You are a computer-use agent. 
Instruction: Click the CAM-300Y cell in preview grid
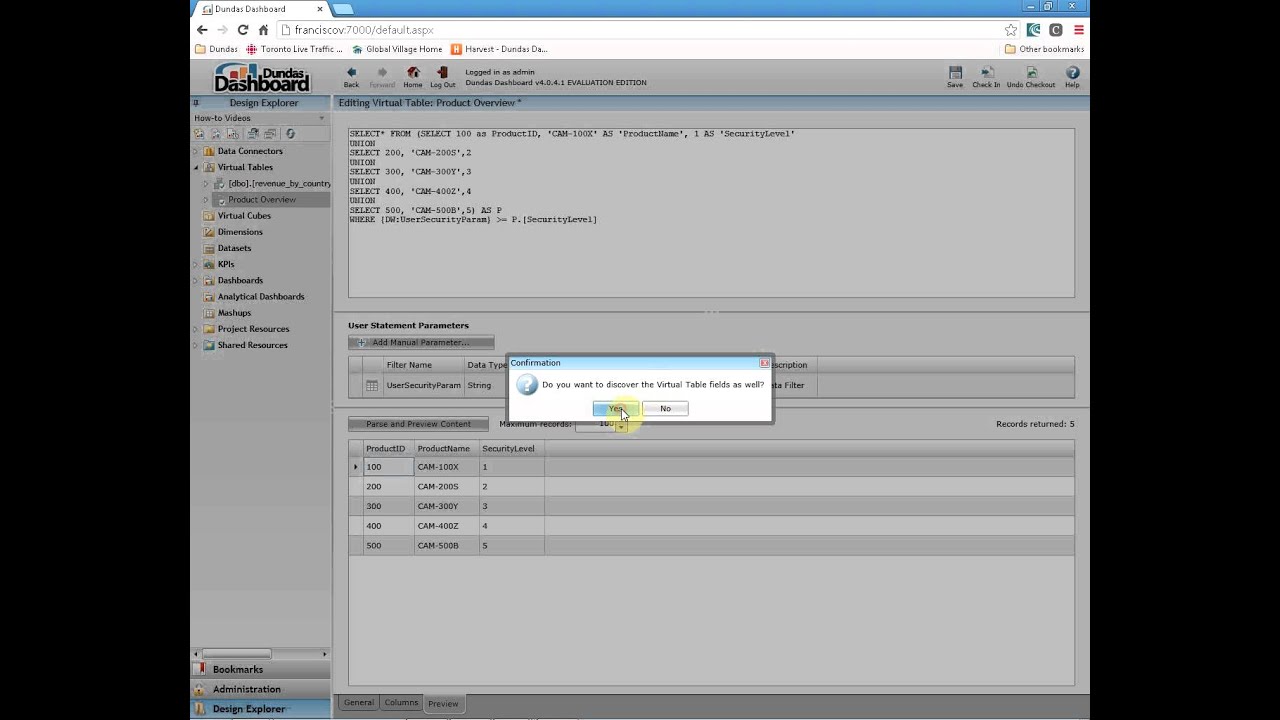(x=445, y=506)
